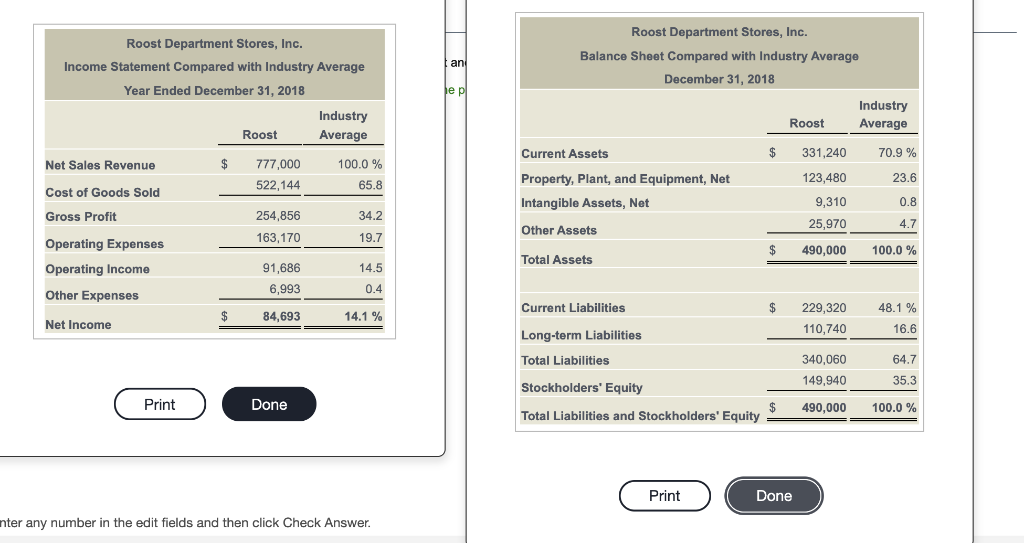Select the 70.9 % industry average value
Image resolution: width=1024 pixels, height=543 pixels.
(897, 152)
